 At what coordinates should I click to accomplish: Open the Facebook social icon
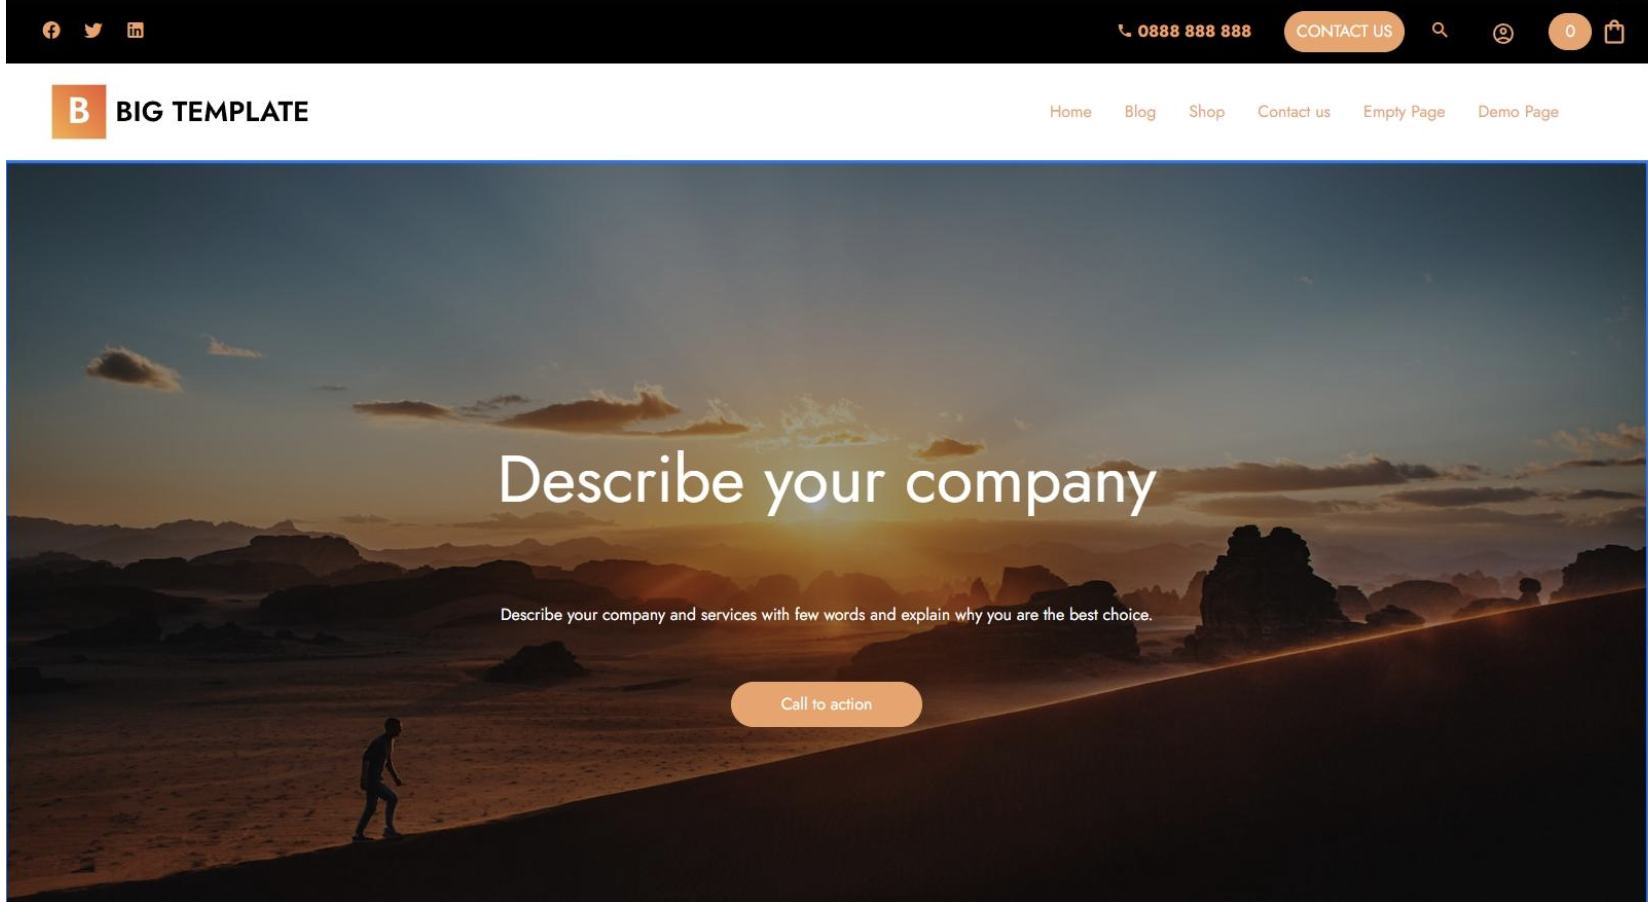coord(51,30)
